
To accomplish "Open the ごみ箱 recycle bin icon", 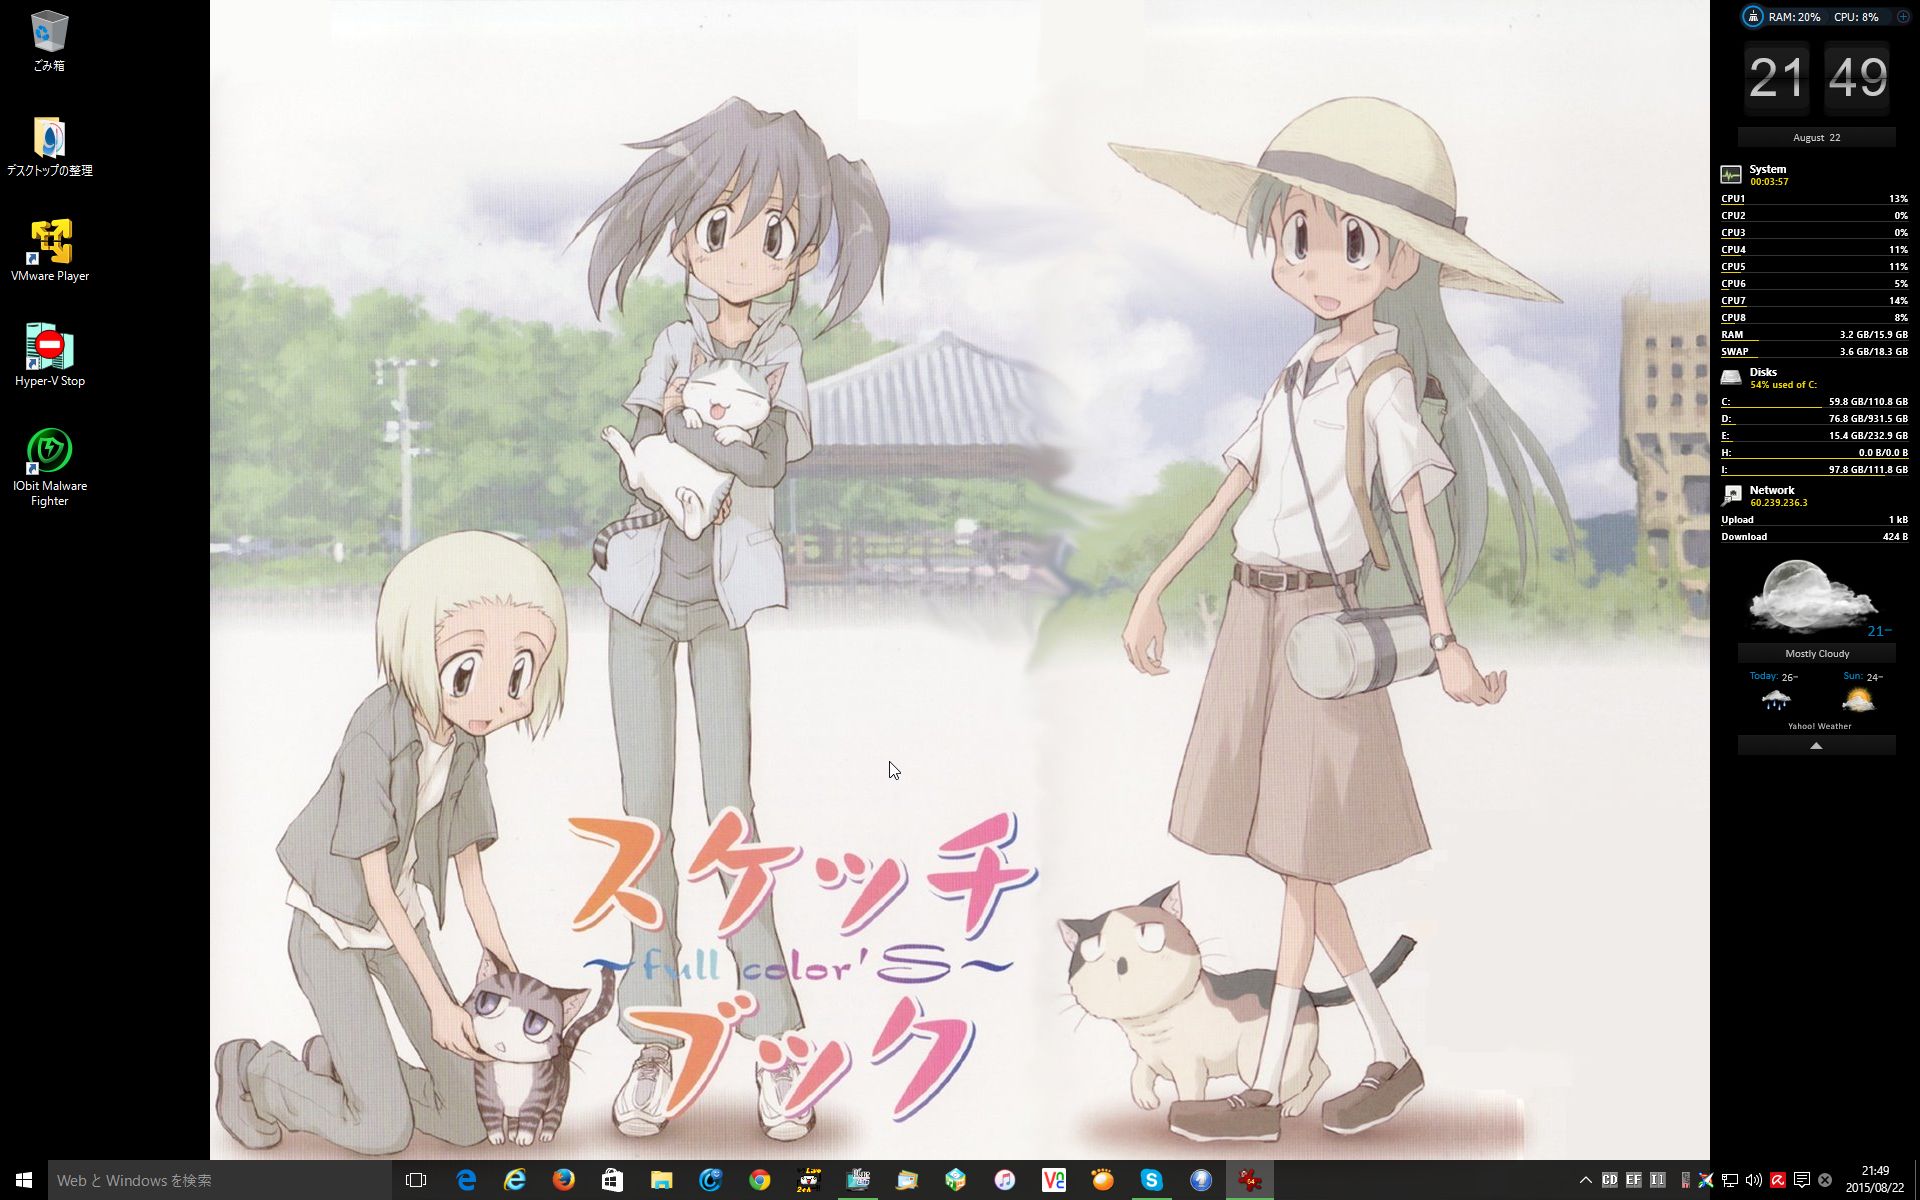I will [49, 41].
